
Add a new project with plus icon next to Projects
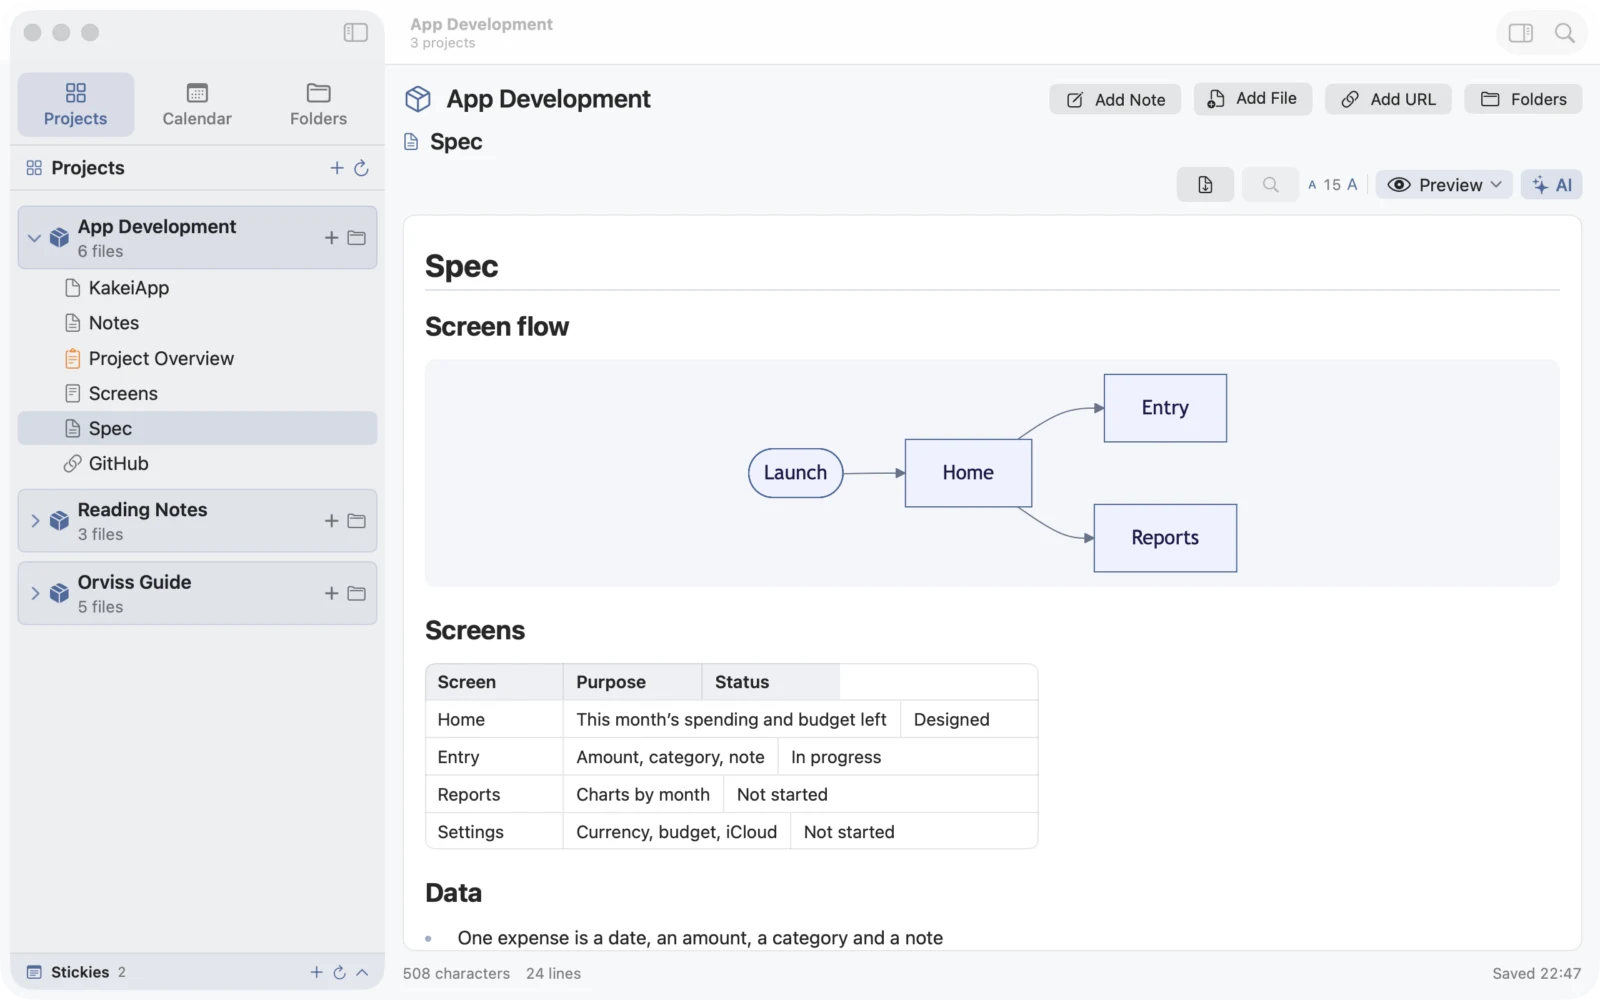click(337, 168)
